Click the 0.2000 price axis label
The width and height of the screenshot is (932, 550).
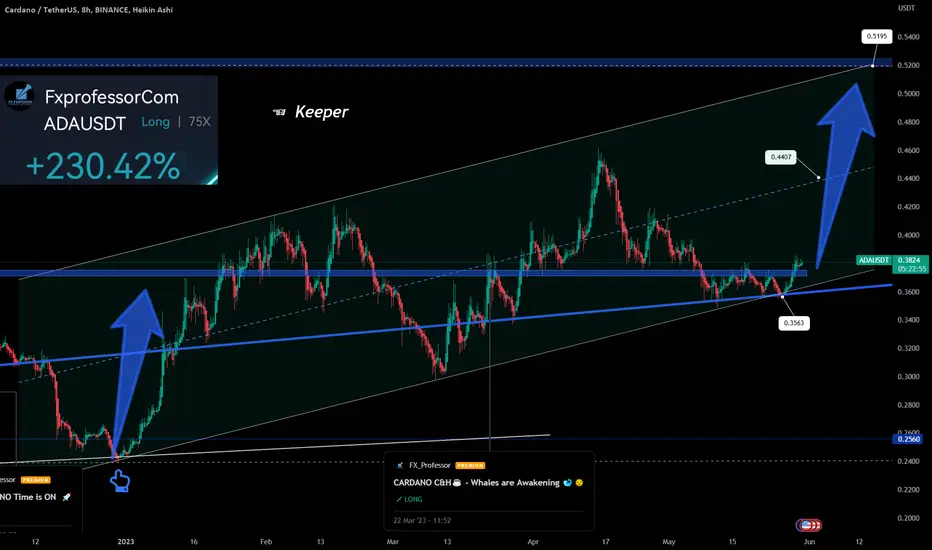[x=908, y=518]
